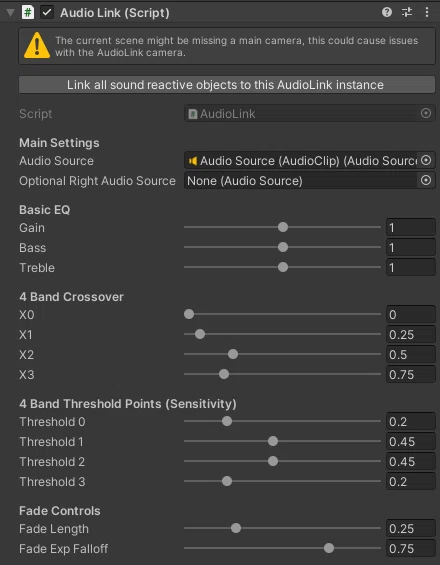Link all sound reactive objects to AudioLink
Viewport: 440px width, 565px height.
click(x=227, y=85)
